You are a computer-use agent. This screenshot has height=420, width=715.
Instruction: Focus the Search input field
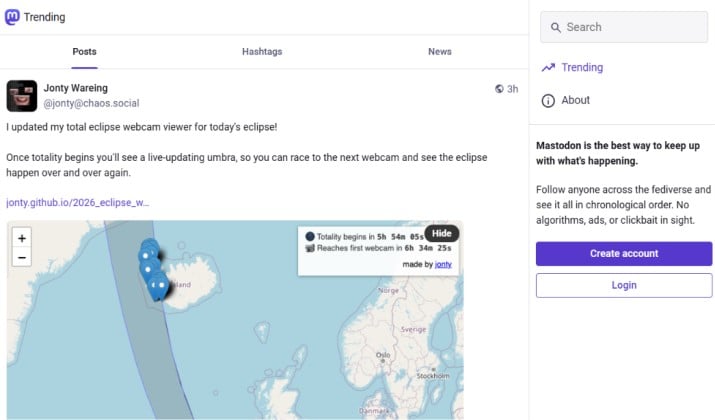[x=624, y=27]
